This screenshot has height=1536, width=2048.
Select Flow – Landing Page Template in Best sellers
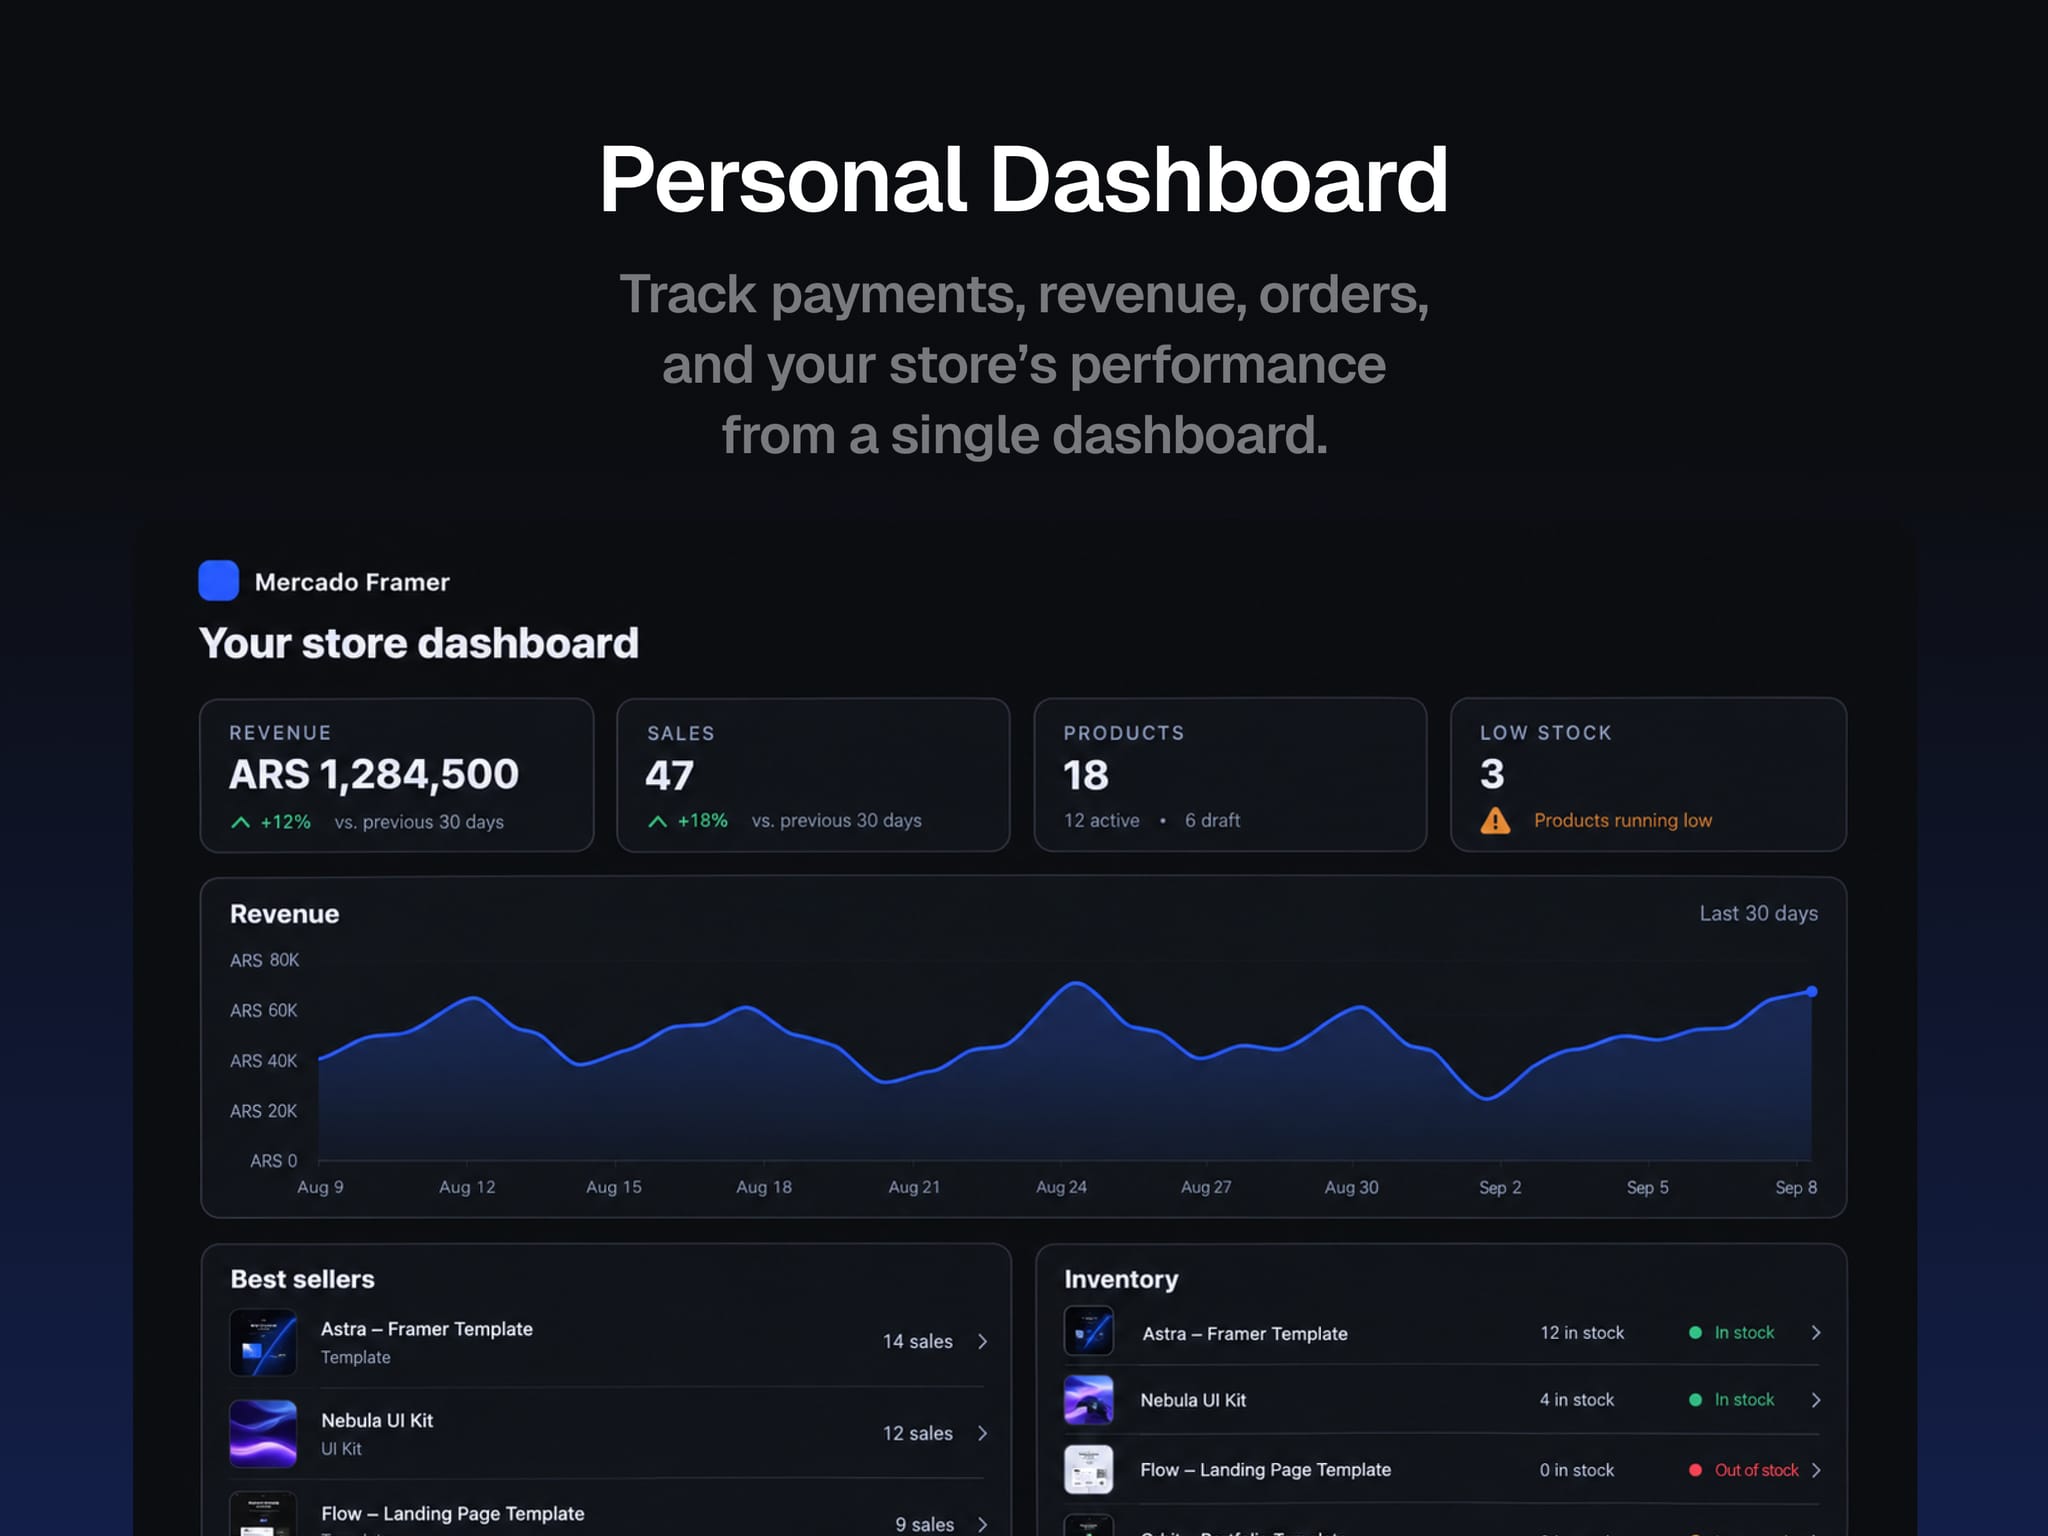pos(452,1513)
